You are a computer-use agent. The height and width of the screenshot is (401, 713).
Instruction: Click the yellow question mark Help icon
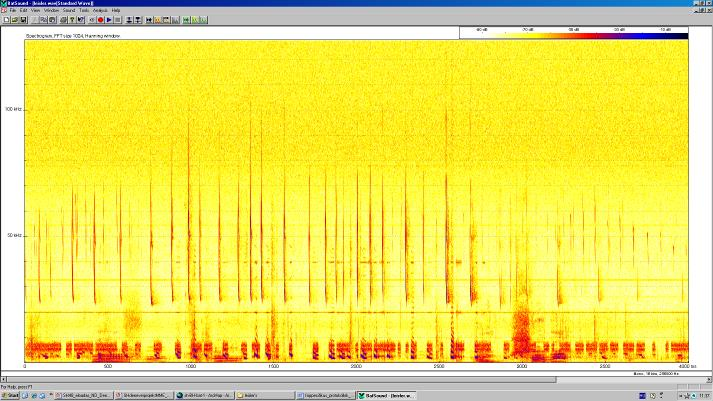[x=72, y=20]
